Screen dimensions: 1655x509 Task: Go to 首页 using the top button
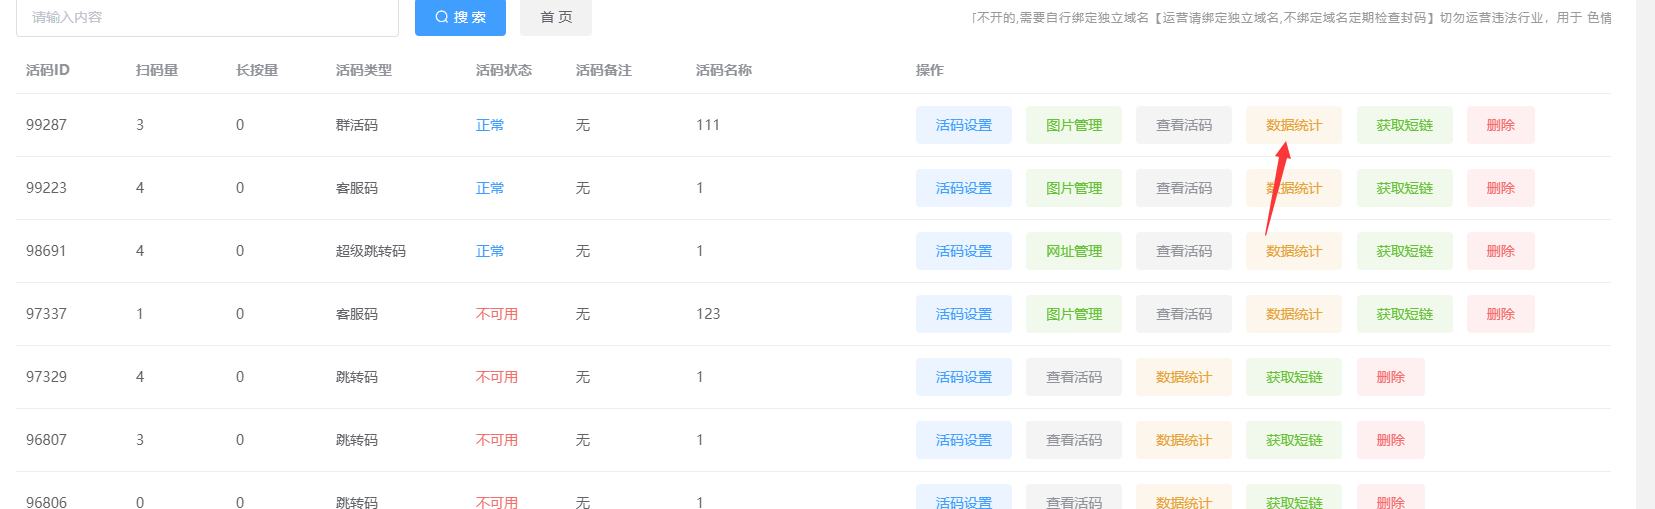[556, 17]
